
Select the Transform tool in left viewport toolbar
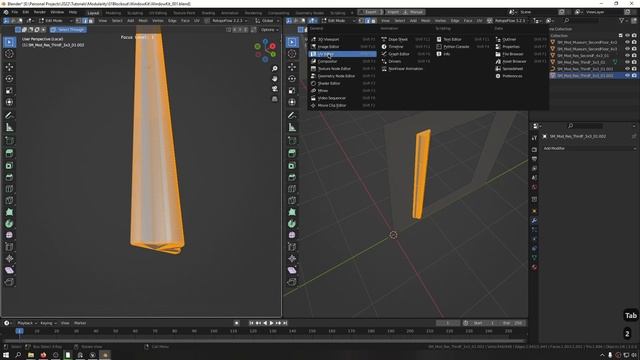9,102
